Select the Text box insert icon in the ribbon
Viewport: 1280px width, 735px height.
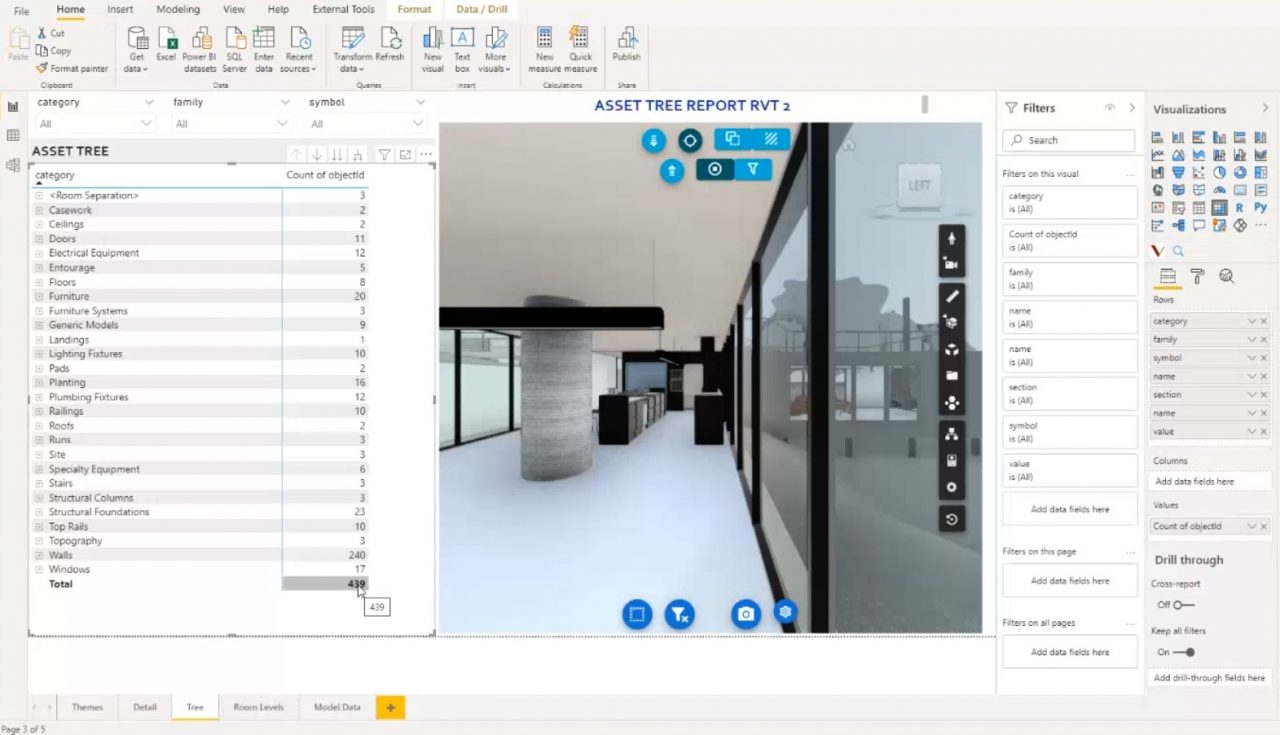(x=462, y=45)
